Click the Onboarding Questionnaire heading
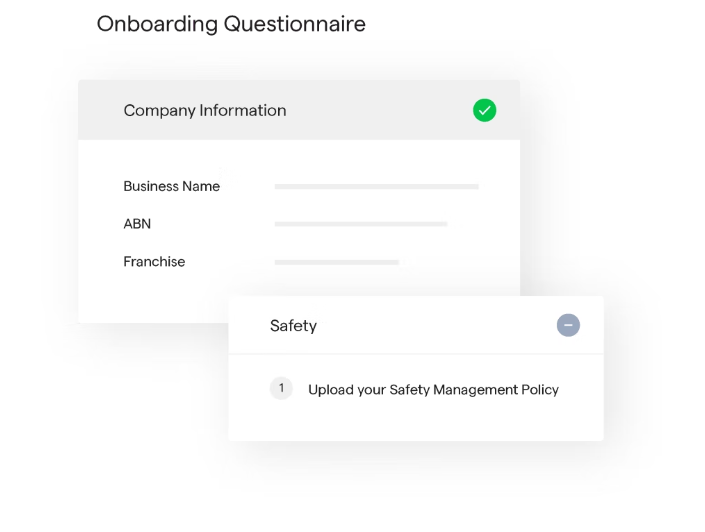This screenshot has height=532, width=705. pyautogui.click(x=231, y=23)
